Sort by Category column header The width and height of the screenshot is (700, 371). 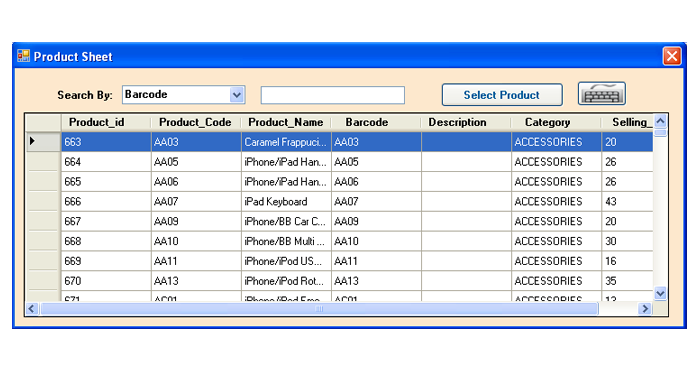(x=556, y=122)
